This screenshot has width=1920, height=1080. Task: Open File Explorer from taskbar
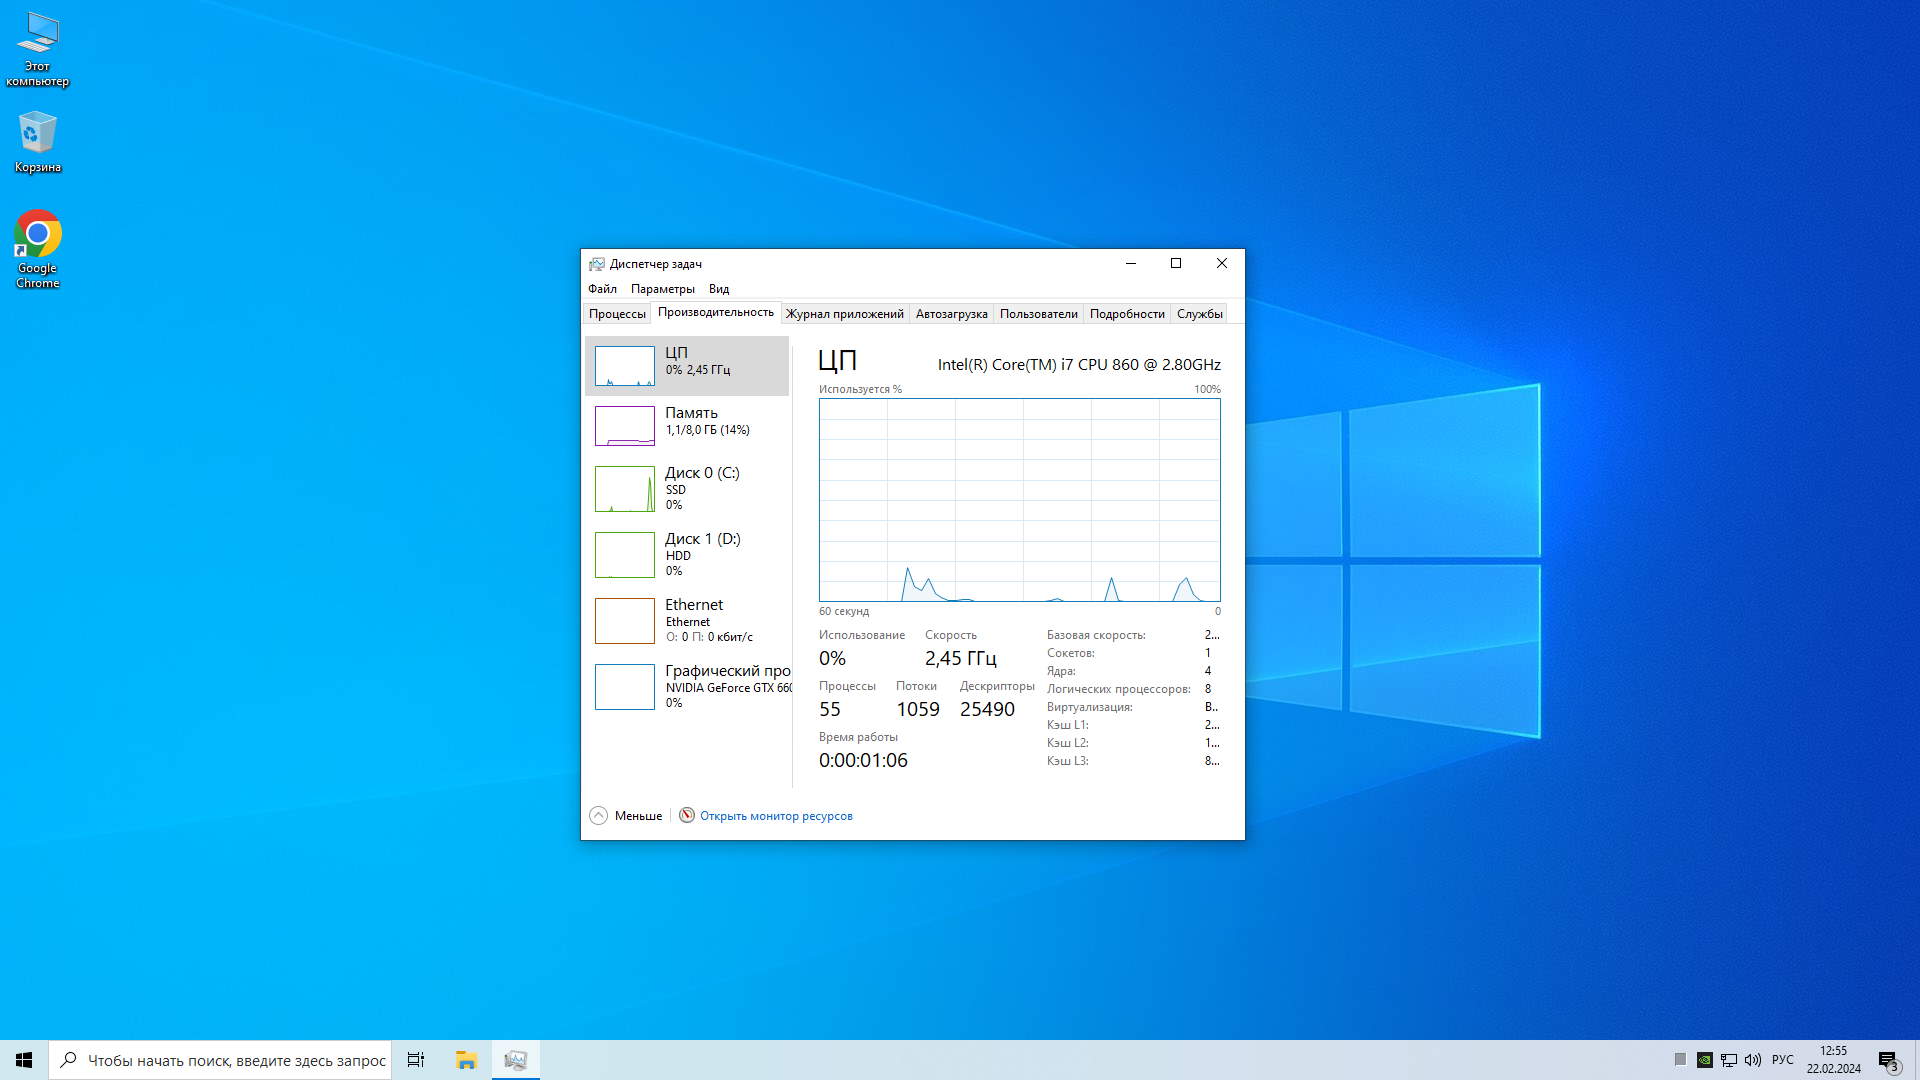pos(466,1060)
